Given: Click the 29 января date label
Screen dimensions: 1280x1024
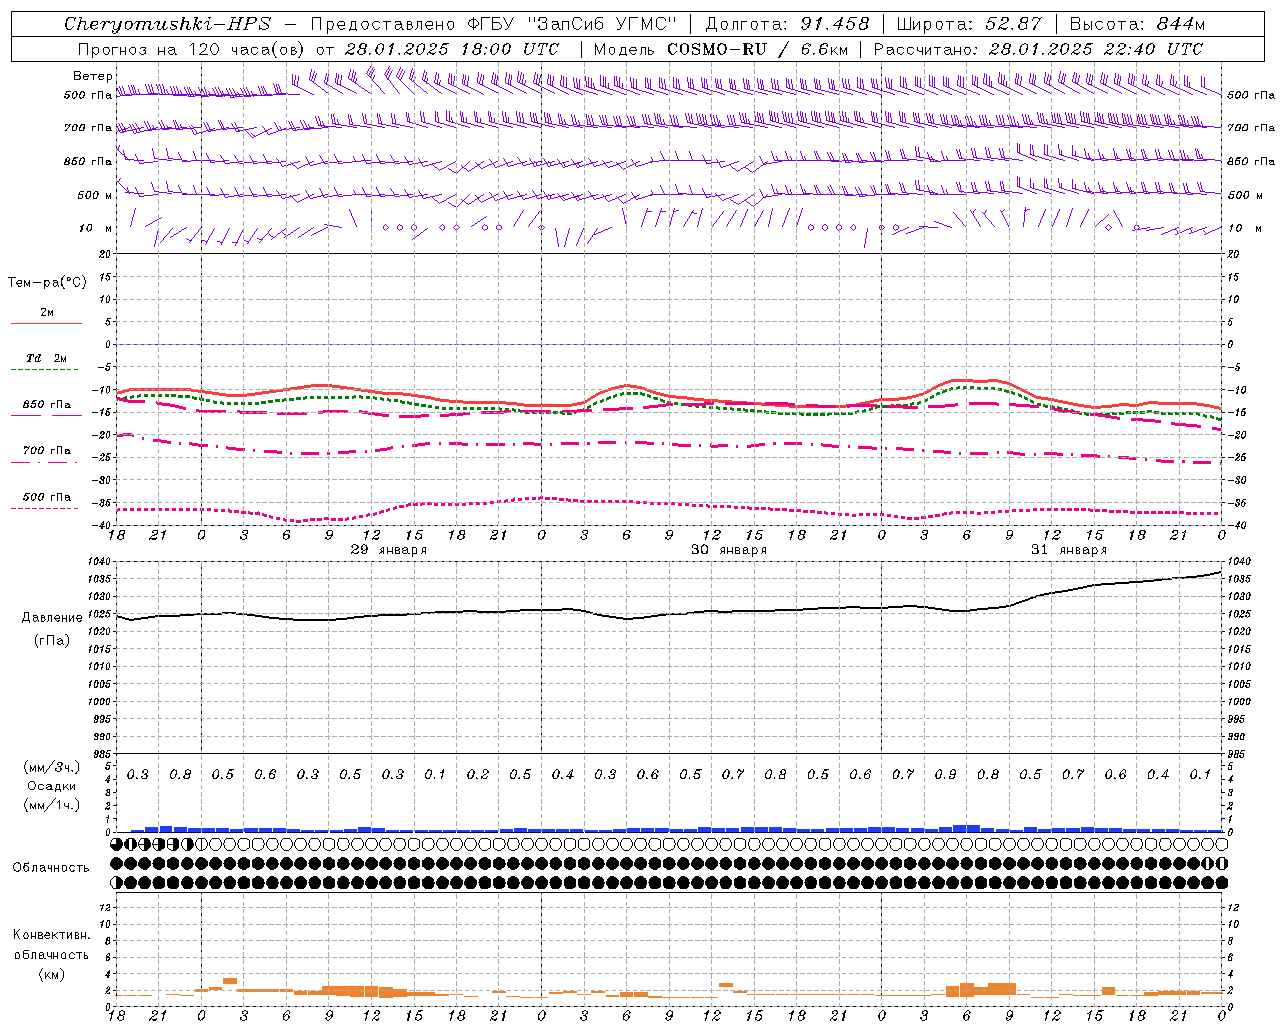Looking at the screenshot, I should click(x=389, y=550).
